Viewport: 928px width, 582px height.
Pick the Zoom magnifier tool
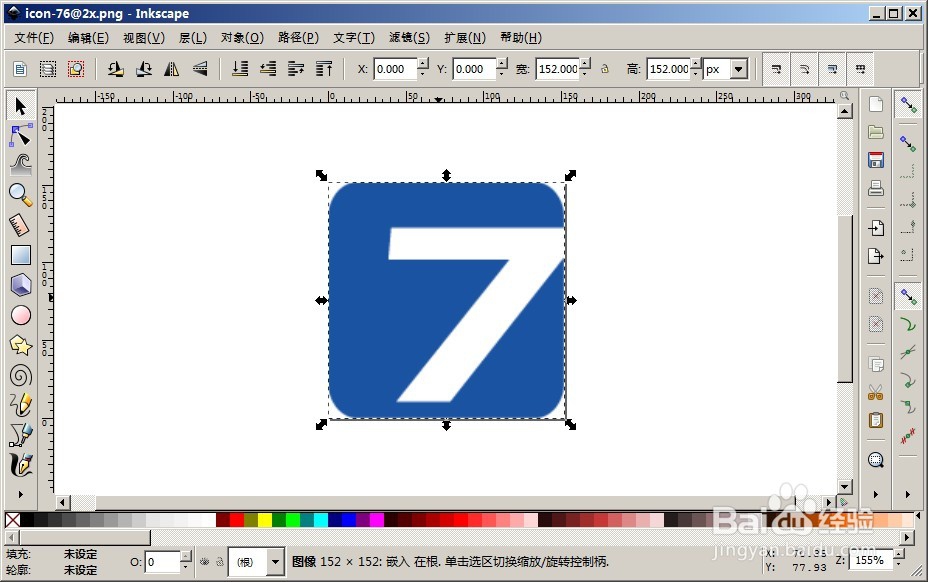(x=21, y=194)
